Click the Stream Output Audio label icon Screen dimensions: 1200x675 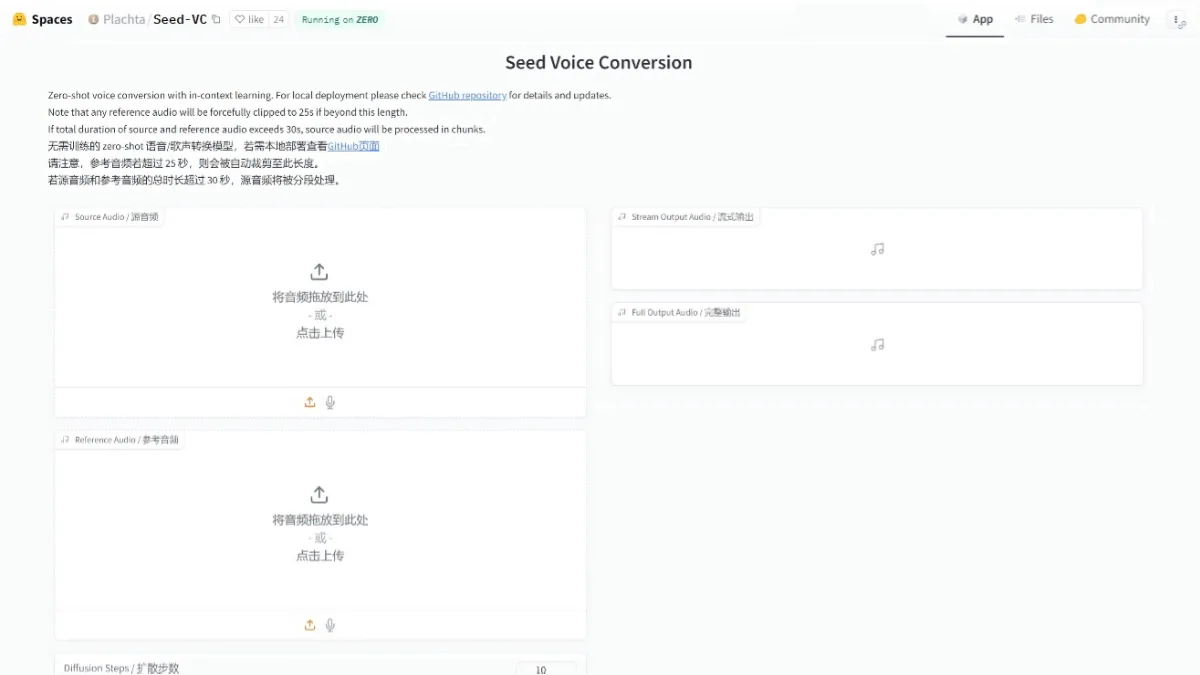pos(622,217)
